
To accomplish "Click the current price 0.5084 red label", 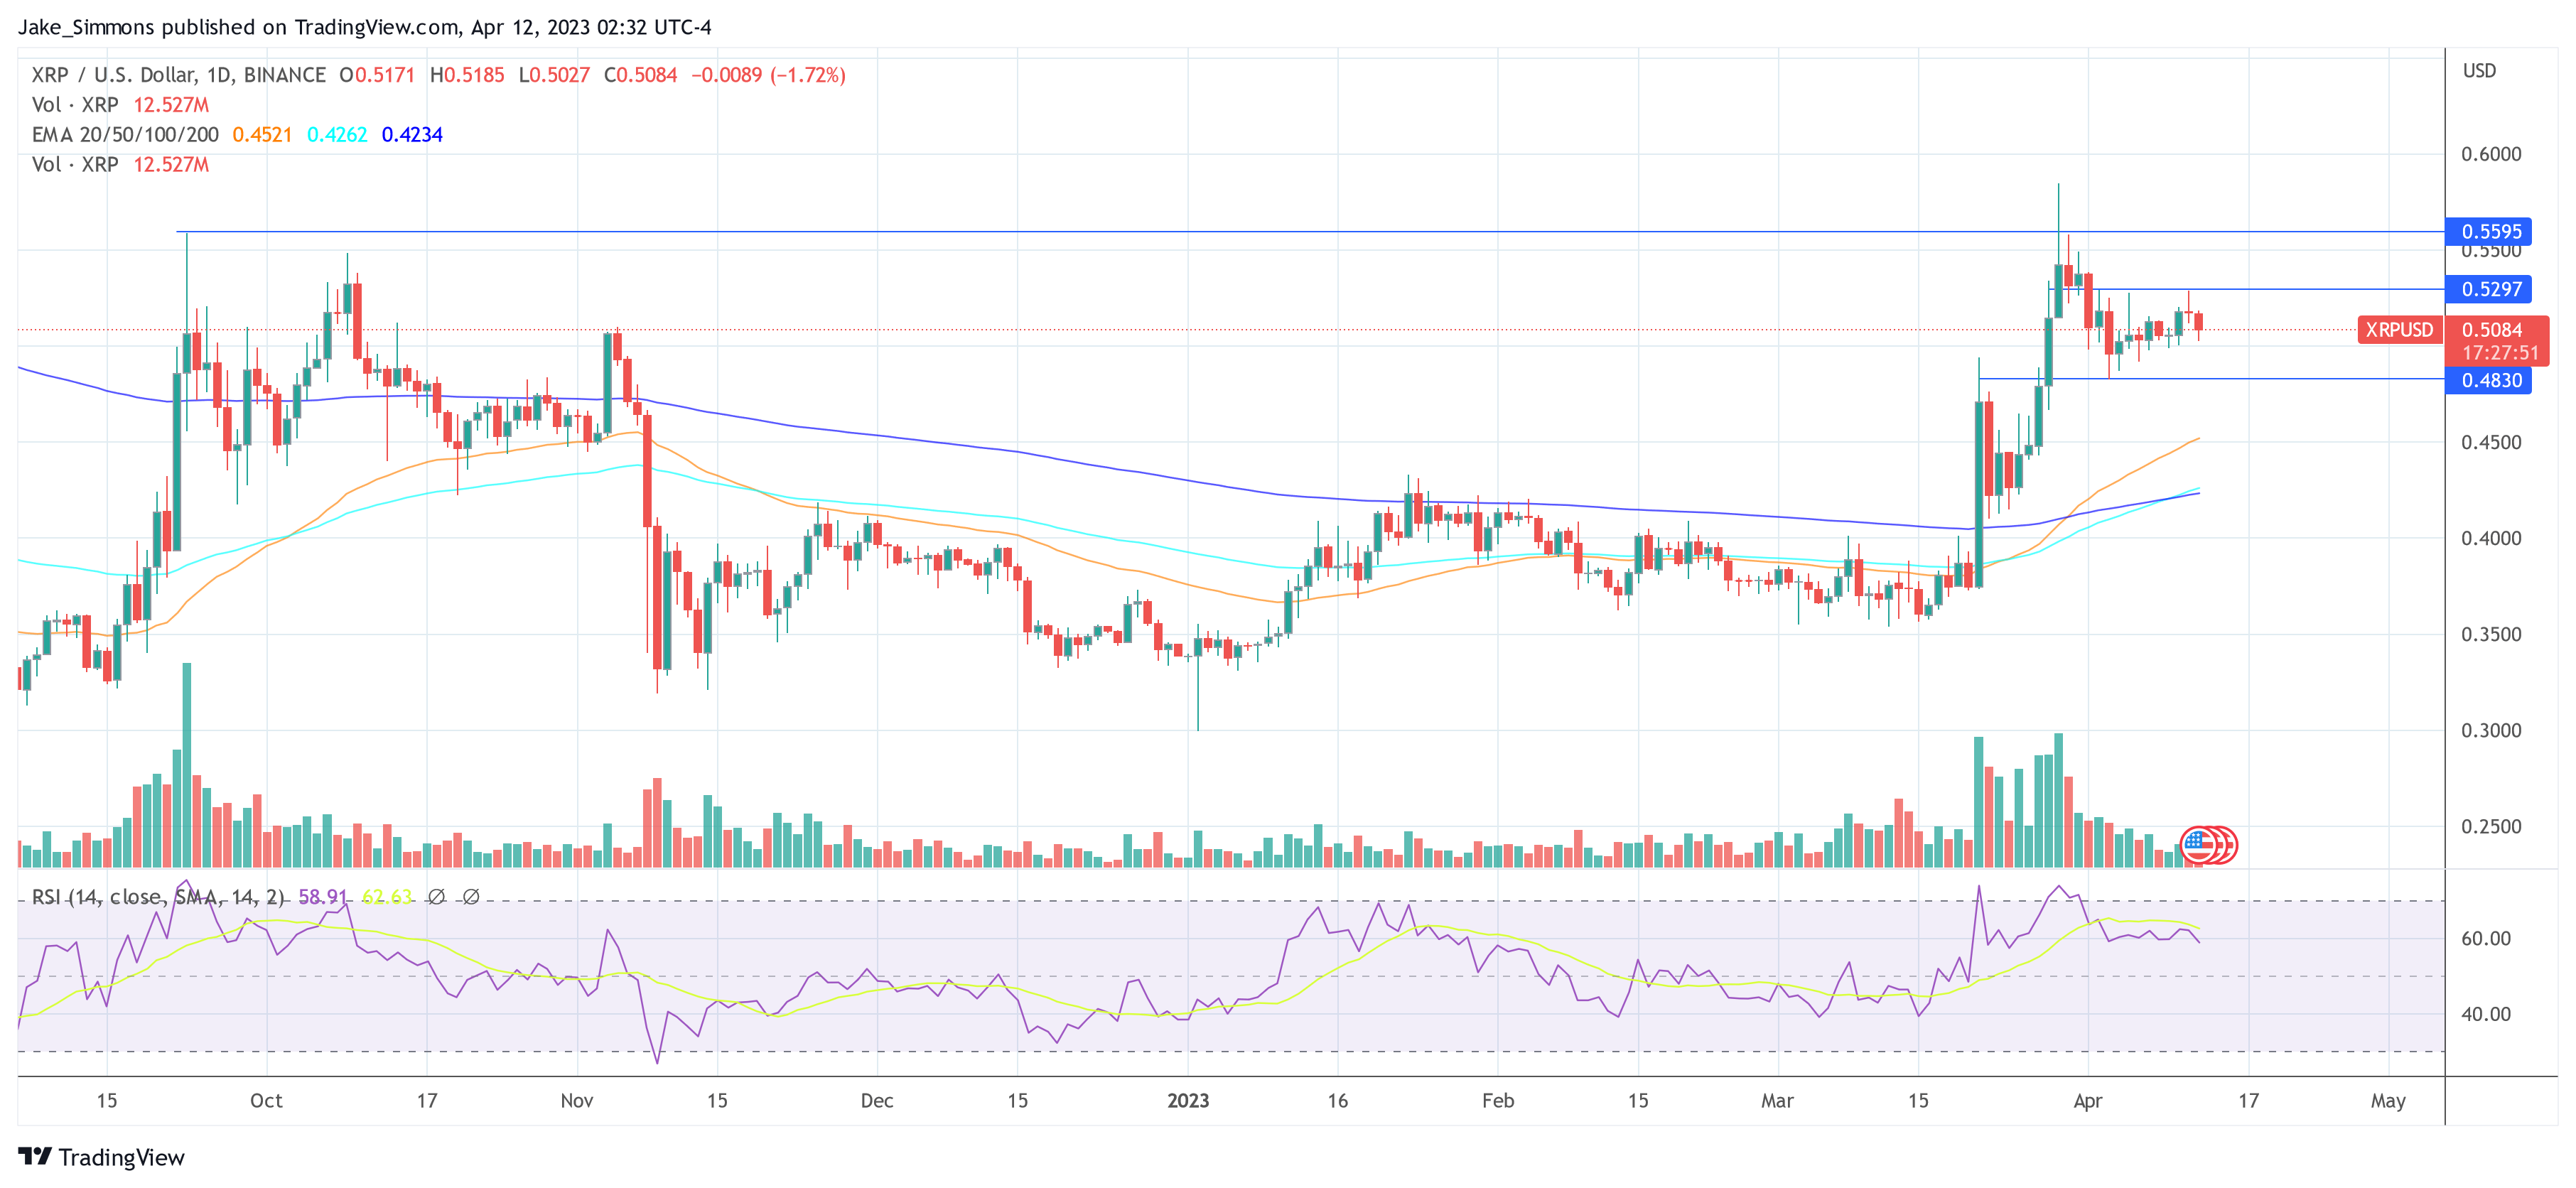I will (2492, 330).
